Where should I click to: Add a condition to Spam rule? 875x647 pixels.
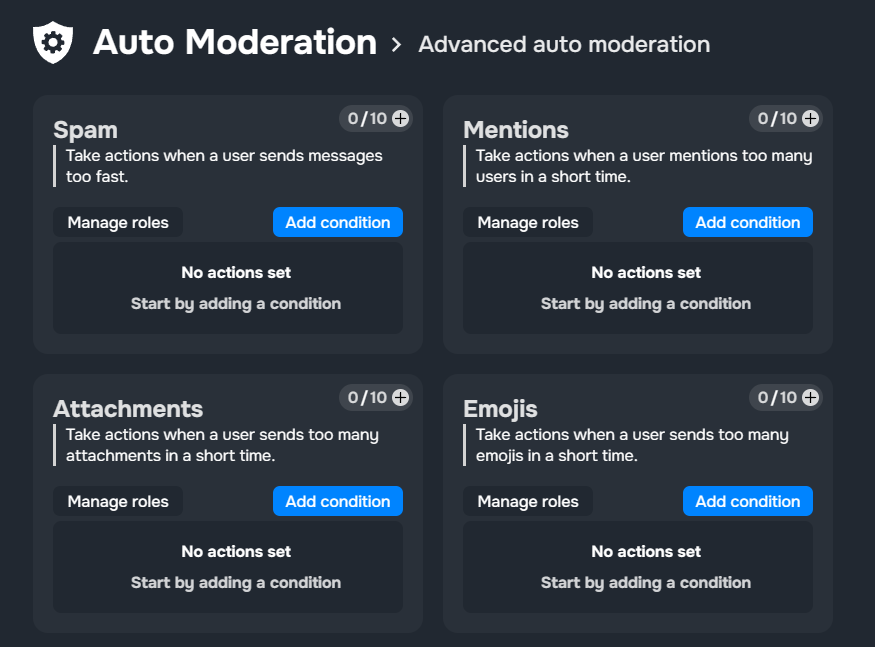[337, 222]
